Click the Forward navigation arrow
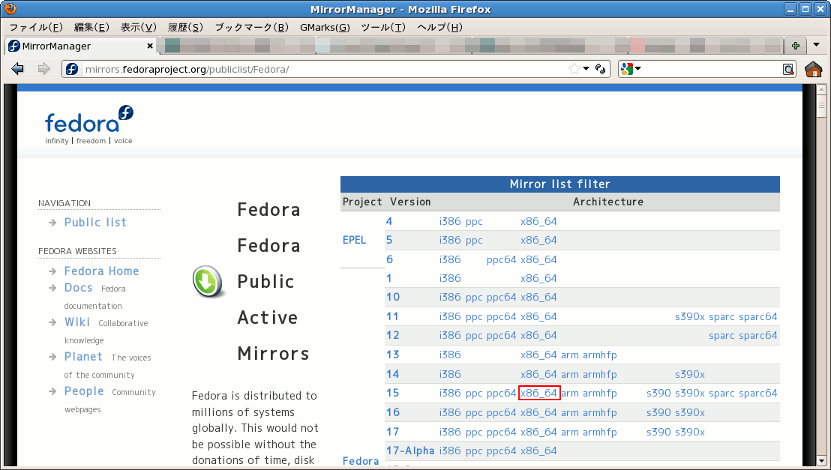Viewport: 831px width, 470px height. 43,69
